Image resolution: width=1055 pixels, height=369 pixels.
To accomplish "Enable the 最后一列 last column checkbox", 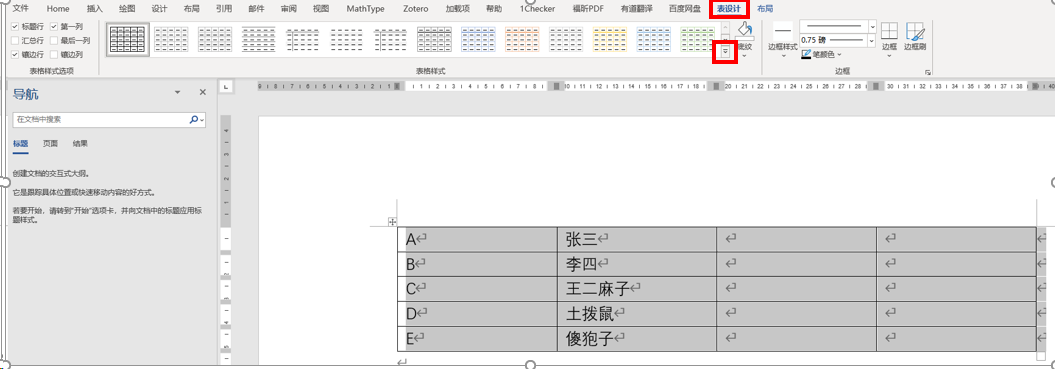I will click(x=54, y=40).
